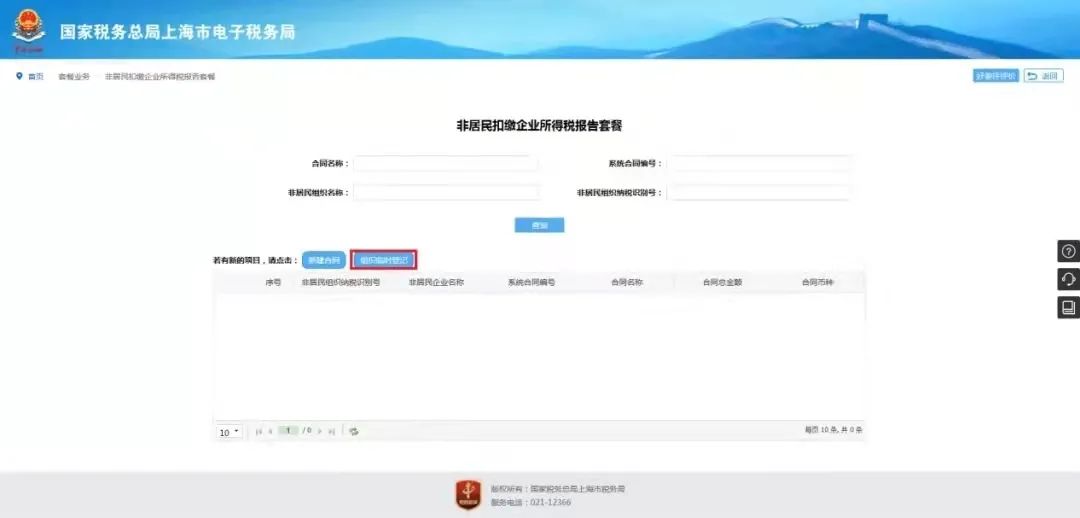
Task: Click the 每页 10 条 record count text
Action: coord(833,430)
